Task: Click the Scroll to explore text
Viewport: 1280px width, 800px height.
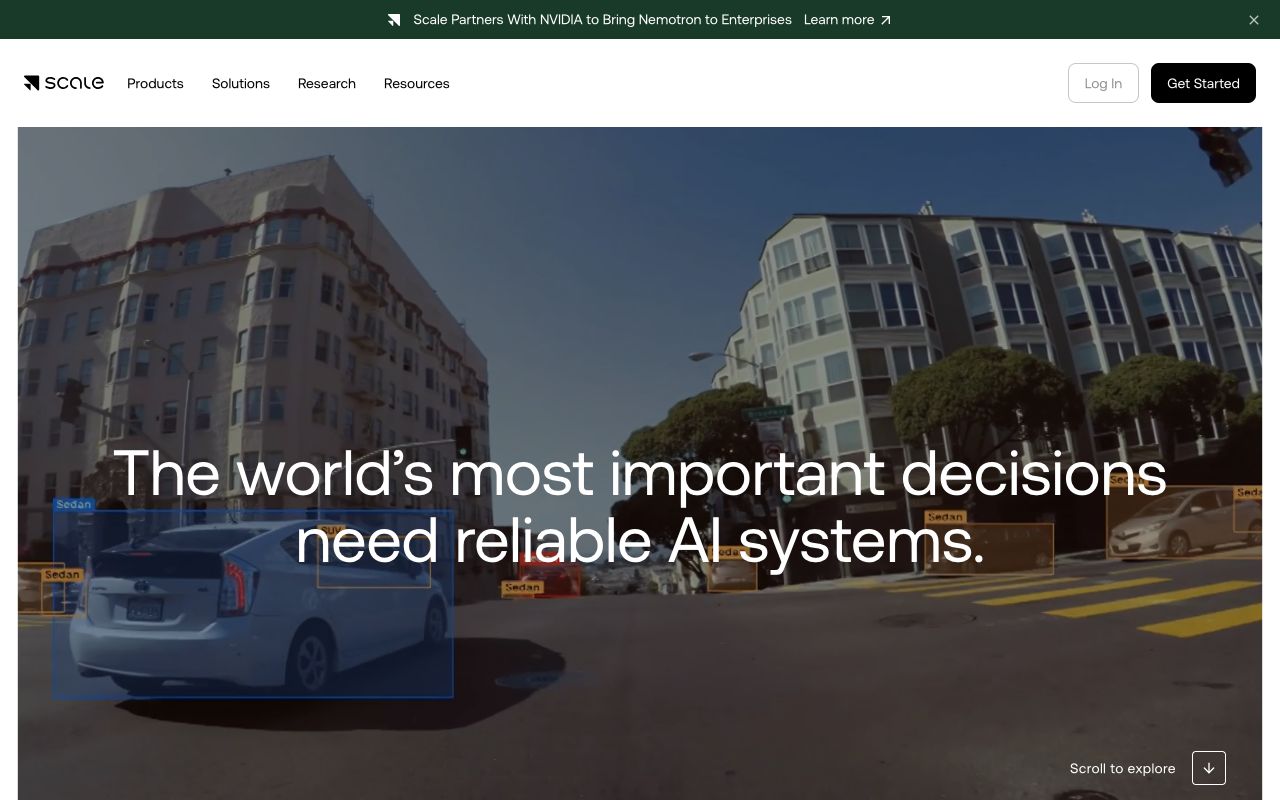Action: 1123,768
